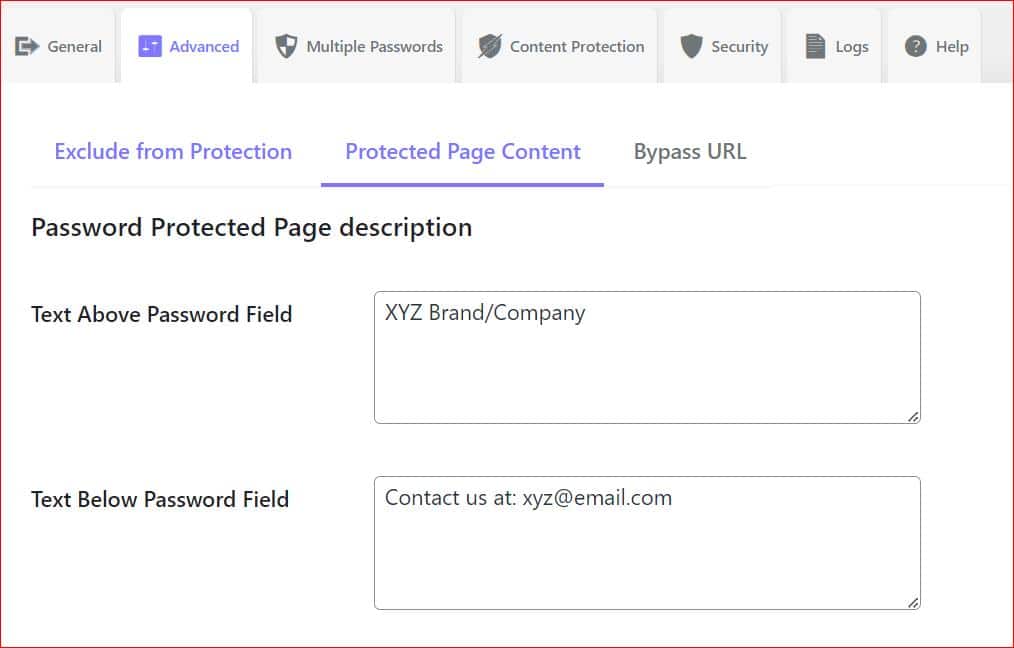This screenshot has width=1014, height=648.
Task: Click inside the Text Above Password Field box
Action: pyautogui.click(x=647, y=355)
